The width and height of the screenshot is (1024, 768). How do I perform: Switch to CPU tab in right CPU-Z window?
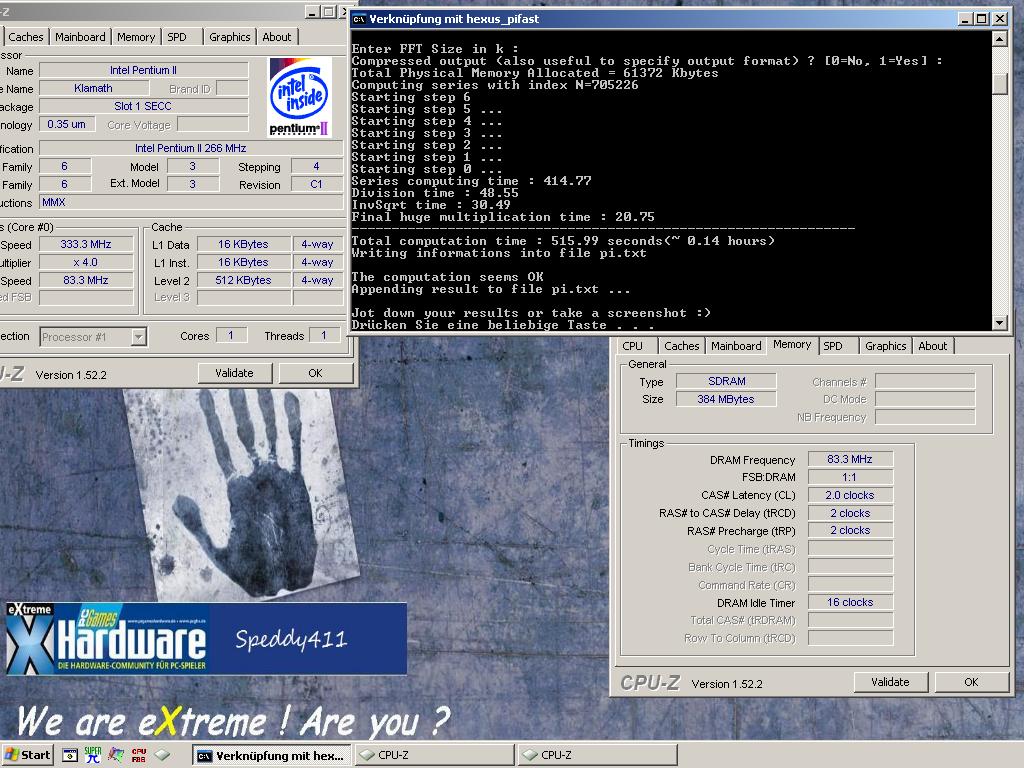(632, 345)
